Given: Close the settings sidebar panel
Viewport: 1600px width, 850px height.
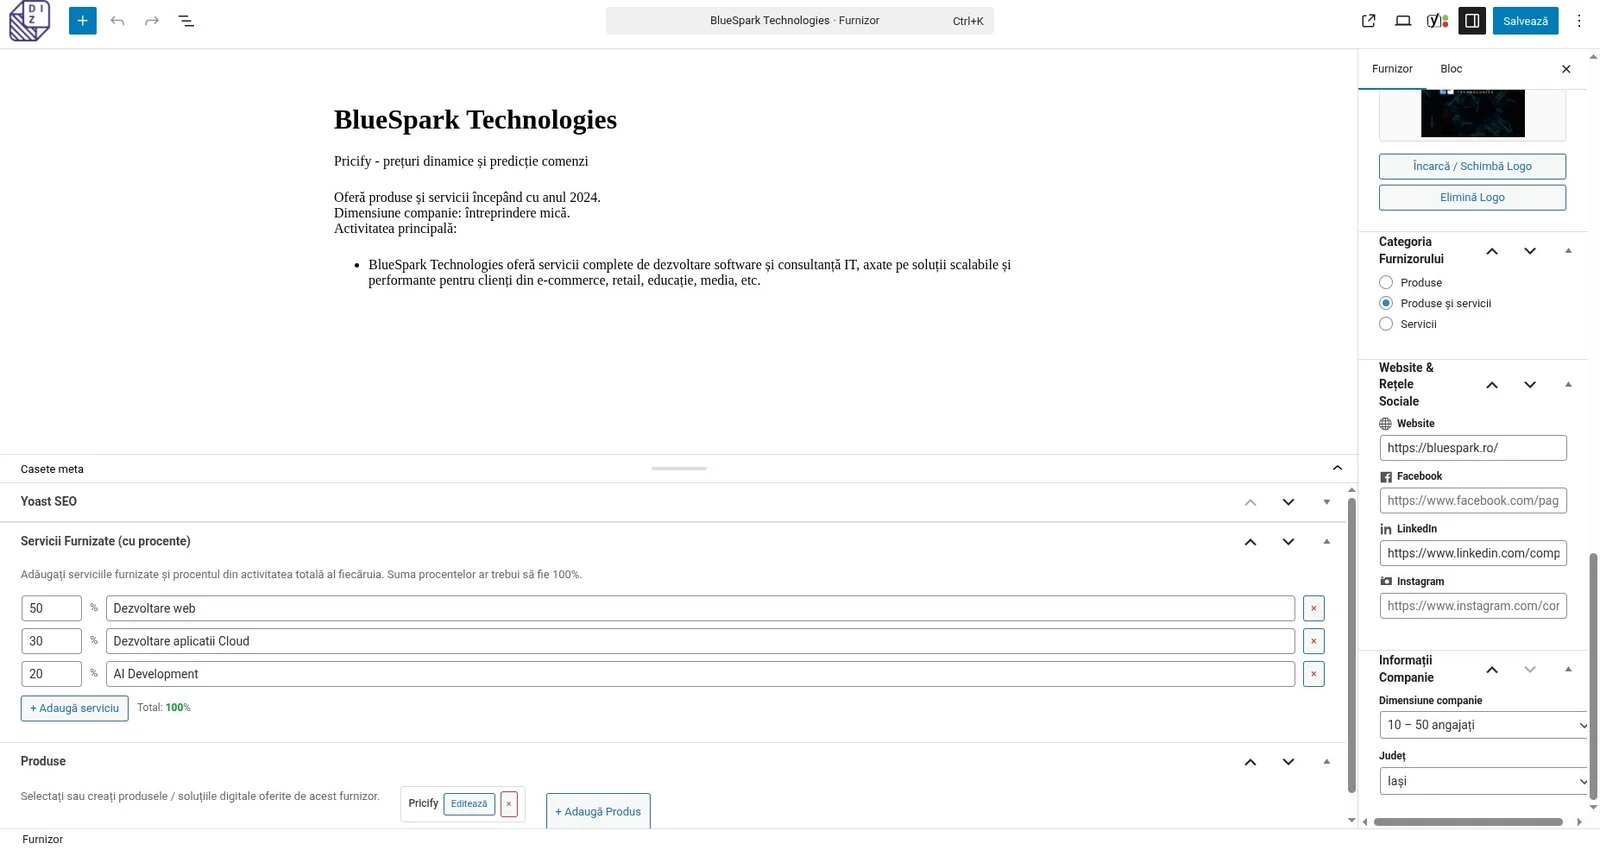Looking at the screenshot, I should (x=1566, y=69).
